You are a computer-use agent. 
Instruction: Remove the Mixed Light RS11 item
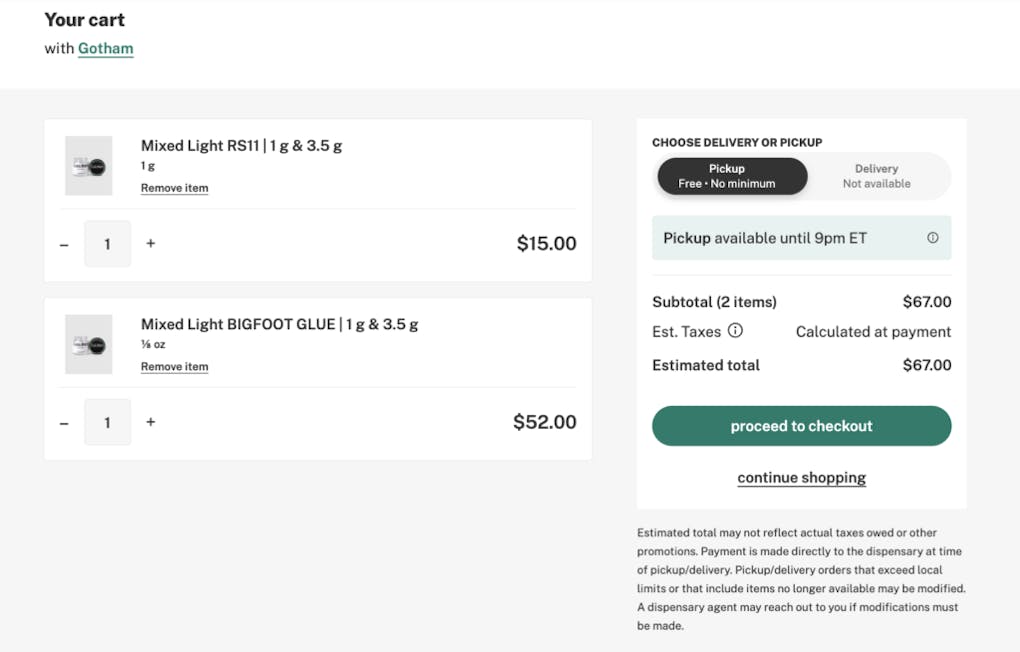pos(174,188)
